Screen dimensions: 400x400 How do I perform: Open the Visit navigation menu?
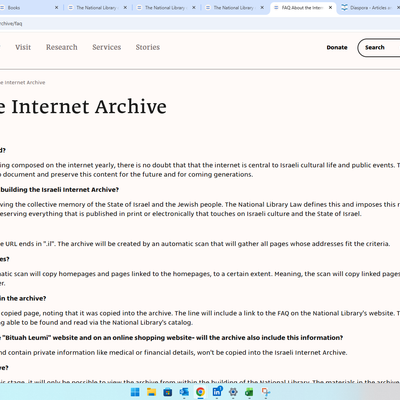[23, 47]
